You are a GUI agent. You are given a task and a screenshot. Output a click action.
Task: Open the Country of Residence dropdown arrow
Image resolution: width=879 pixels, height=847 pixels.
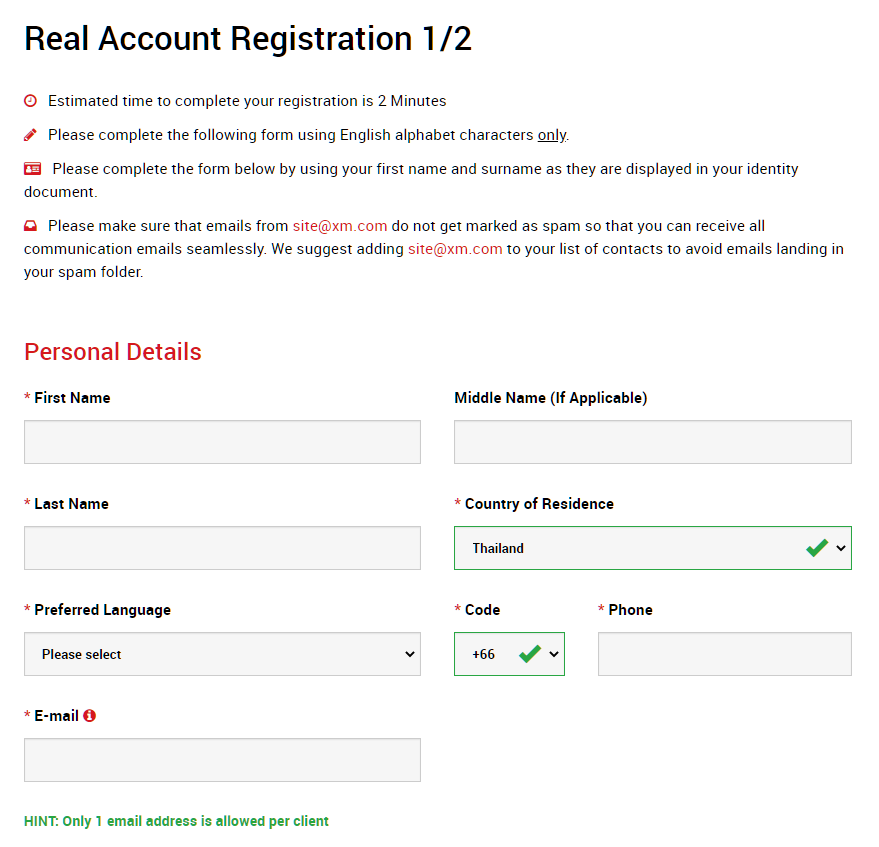pos(840,548)
